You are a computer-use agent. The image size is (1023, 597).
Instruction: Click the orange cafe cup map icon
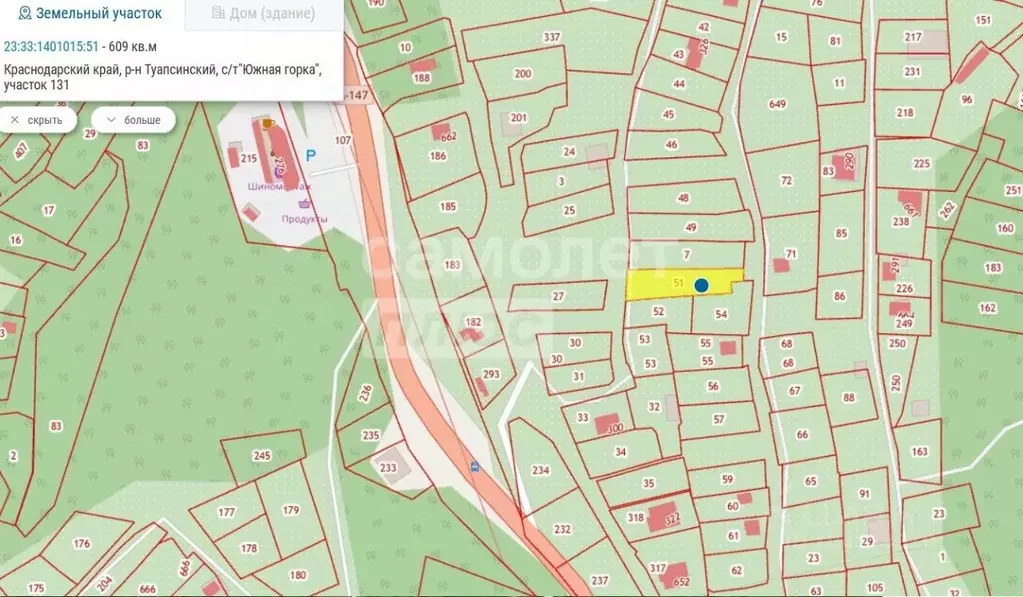(x=267, y=124)
